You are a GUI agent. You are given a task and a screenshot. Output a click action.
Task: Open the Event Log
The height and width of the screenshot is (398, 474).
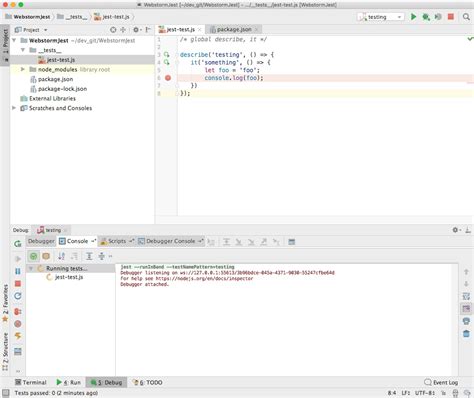pyautogui.click(x=441, y=382)
